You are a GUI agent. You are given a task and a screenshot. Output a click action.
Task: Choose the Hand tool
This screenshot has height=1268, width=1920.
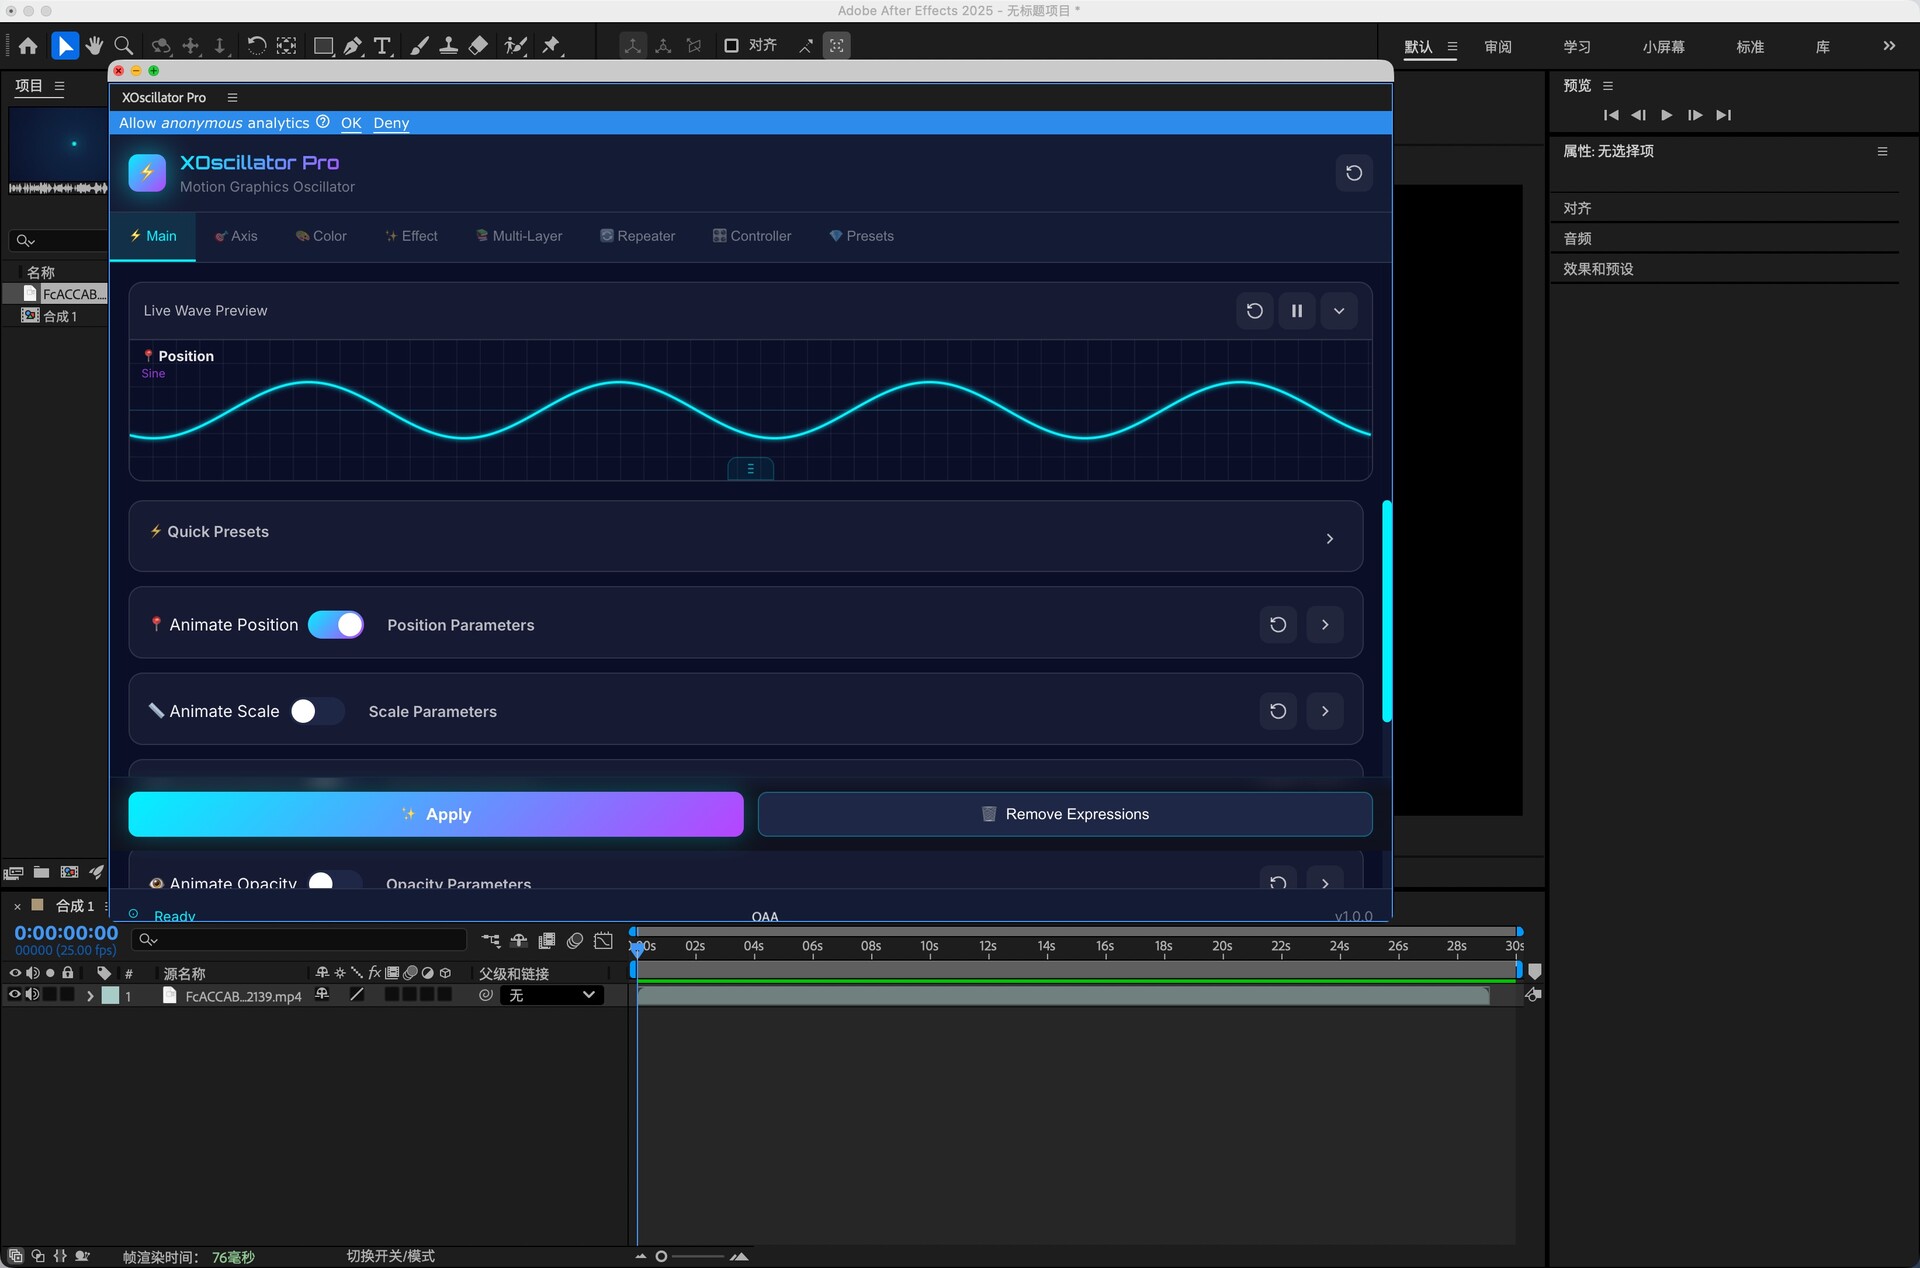tap(94, 46)
